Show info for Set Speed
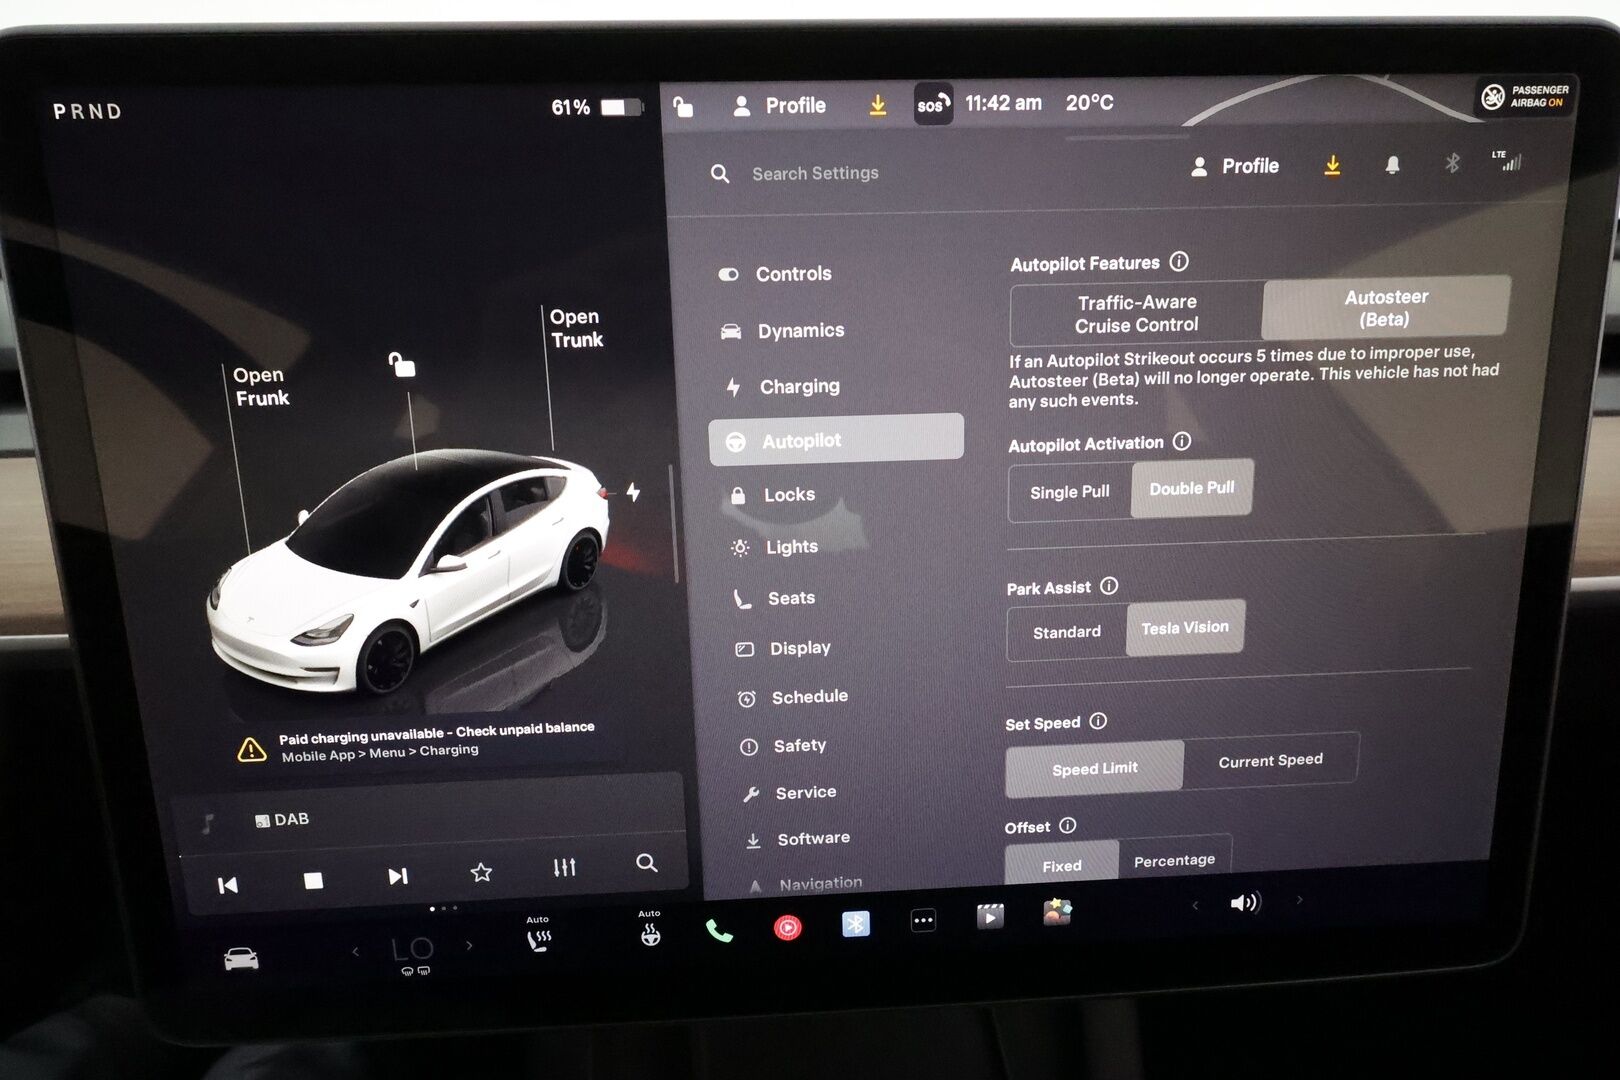1620x1080 pixels. click(x=1097, y=721)
